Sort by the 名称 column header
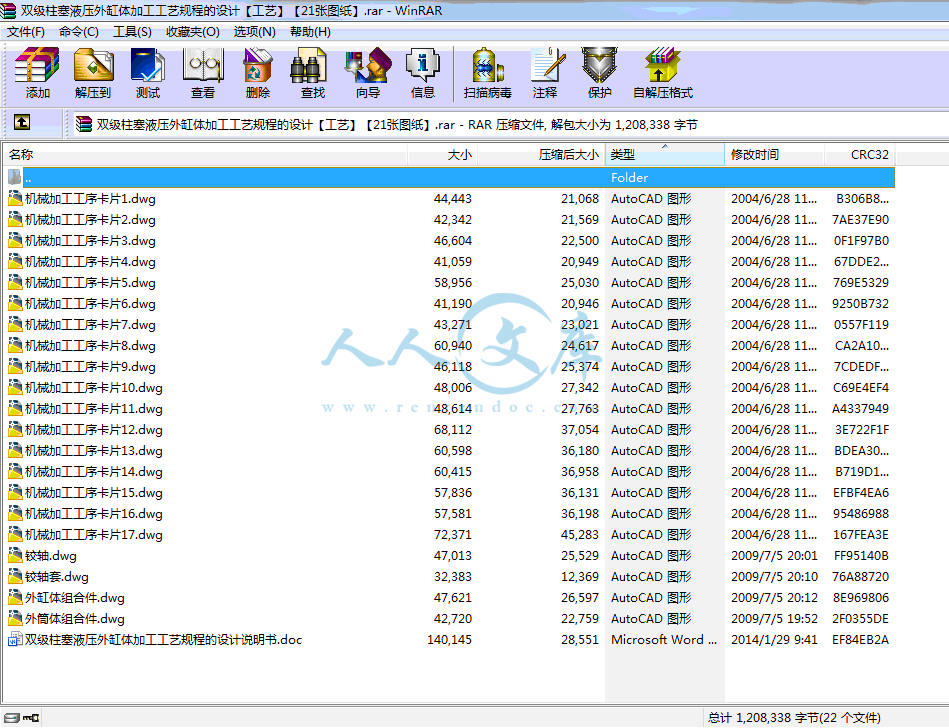 [205, 154]
